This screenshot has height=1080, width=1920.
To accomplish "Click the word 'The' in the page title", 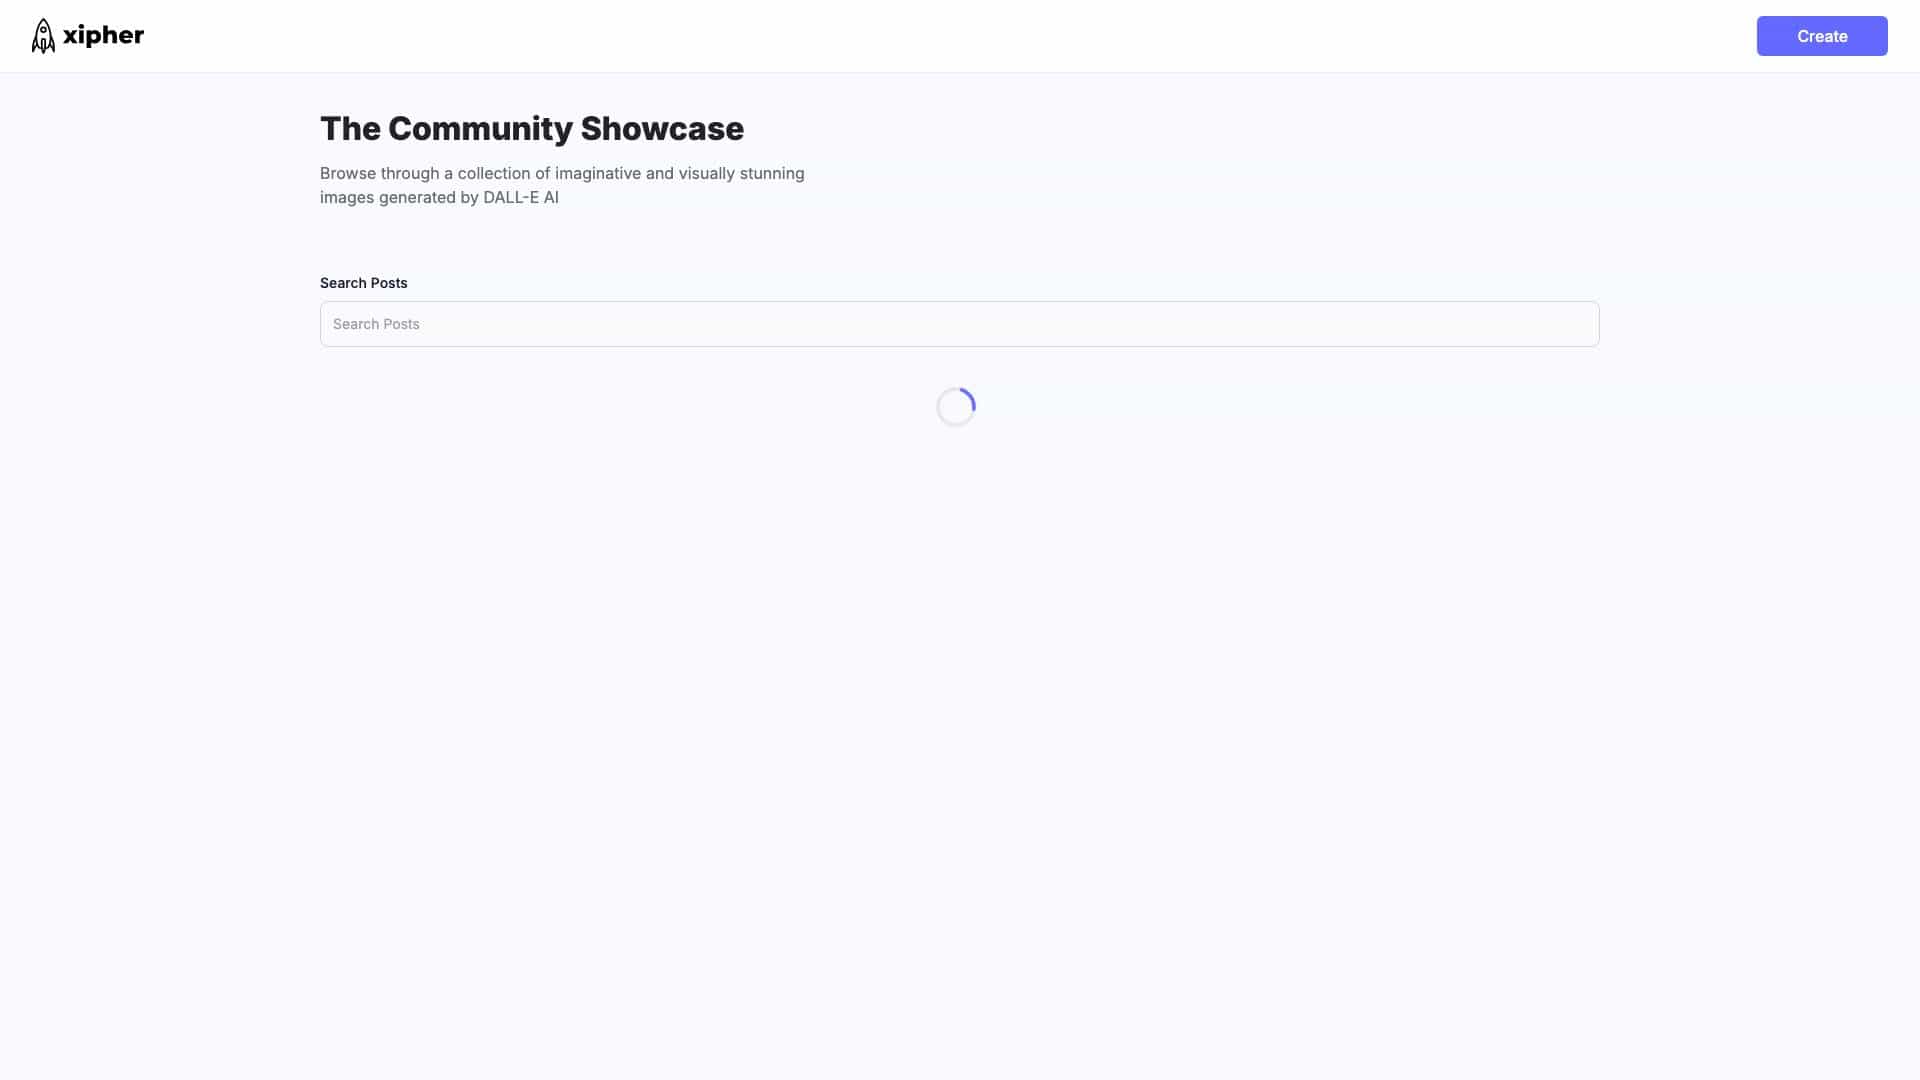I will point(350,129).
